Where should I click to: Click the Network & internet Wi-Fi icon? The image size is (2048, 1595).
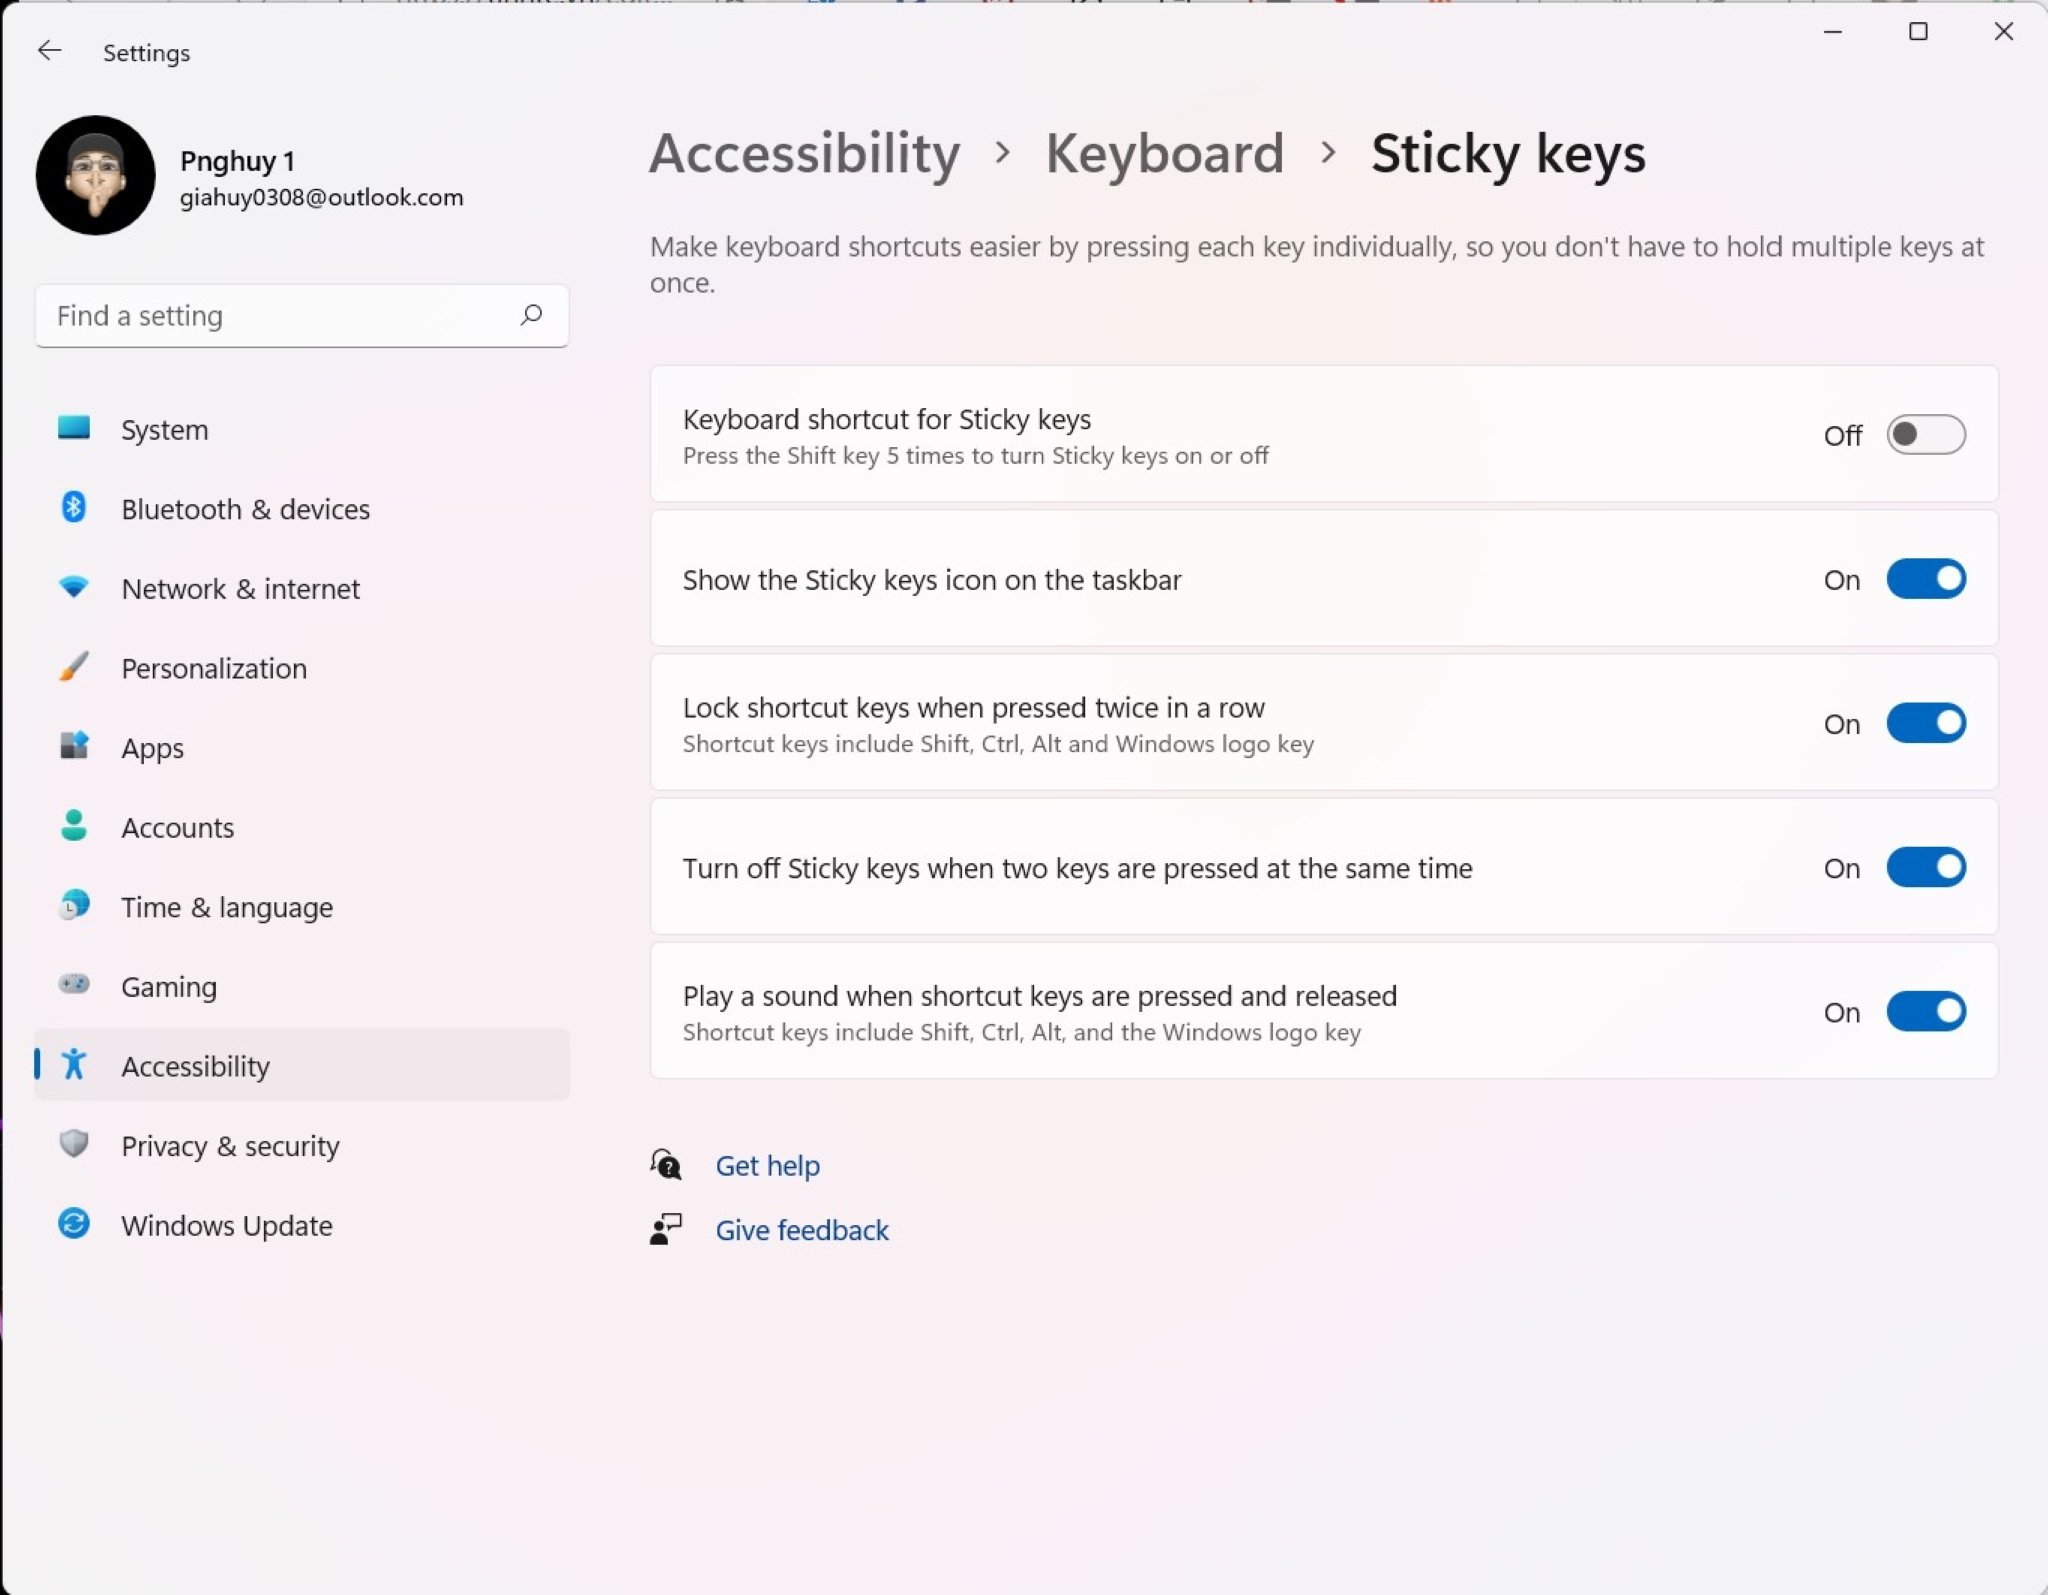pyautogui.click(x=74, y=588)
